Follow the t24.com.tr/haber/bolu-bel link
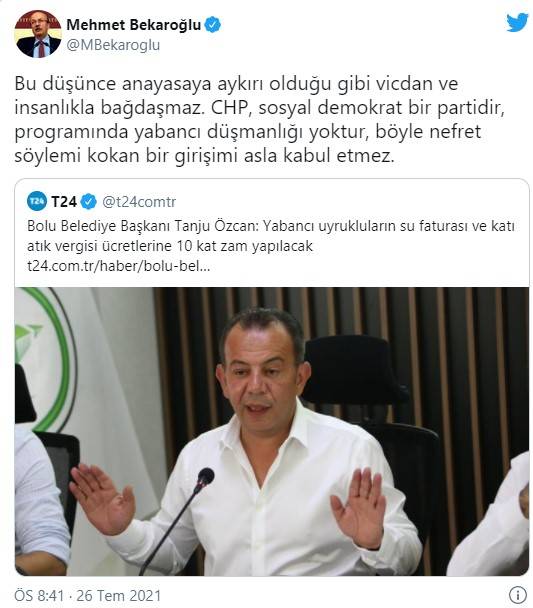The width and height of the screenshot is (533, 608). coord(119,266)
